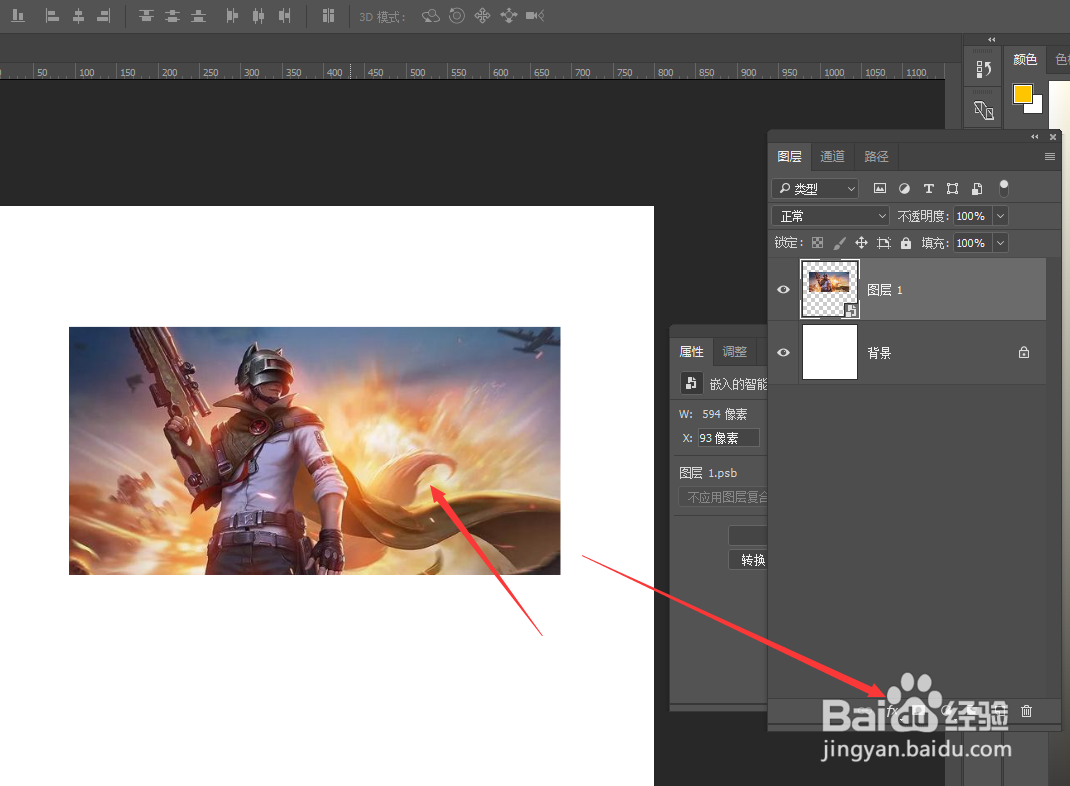Screen dimensions: 1070x786
Task: Select the 3D camera zoom icon
Action: 535,16
